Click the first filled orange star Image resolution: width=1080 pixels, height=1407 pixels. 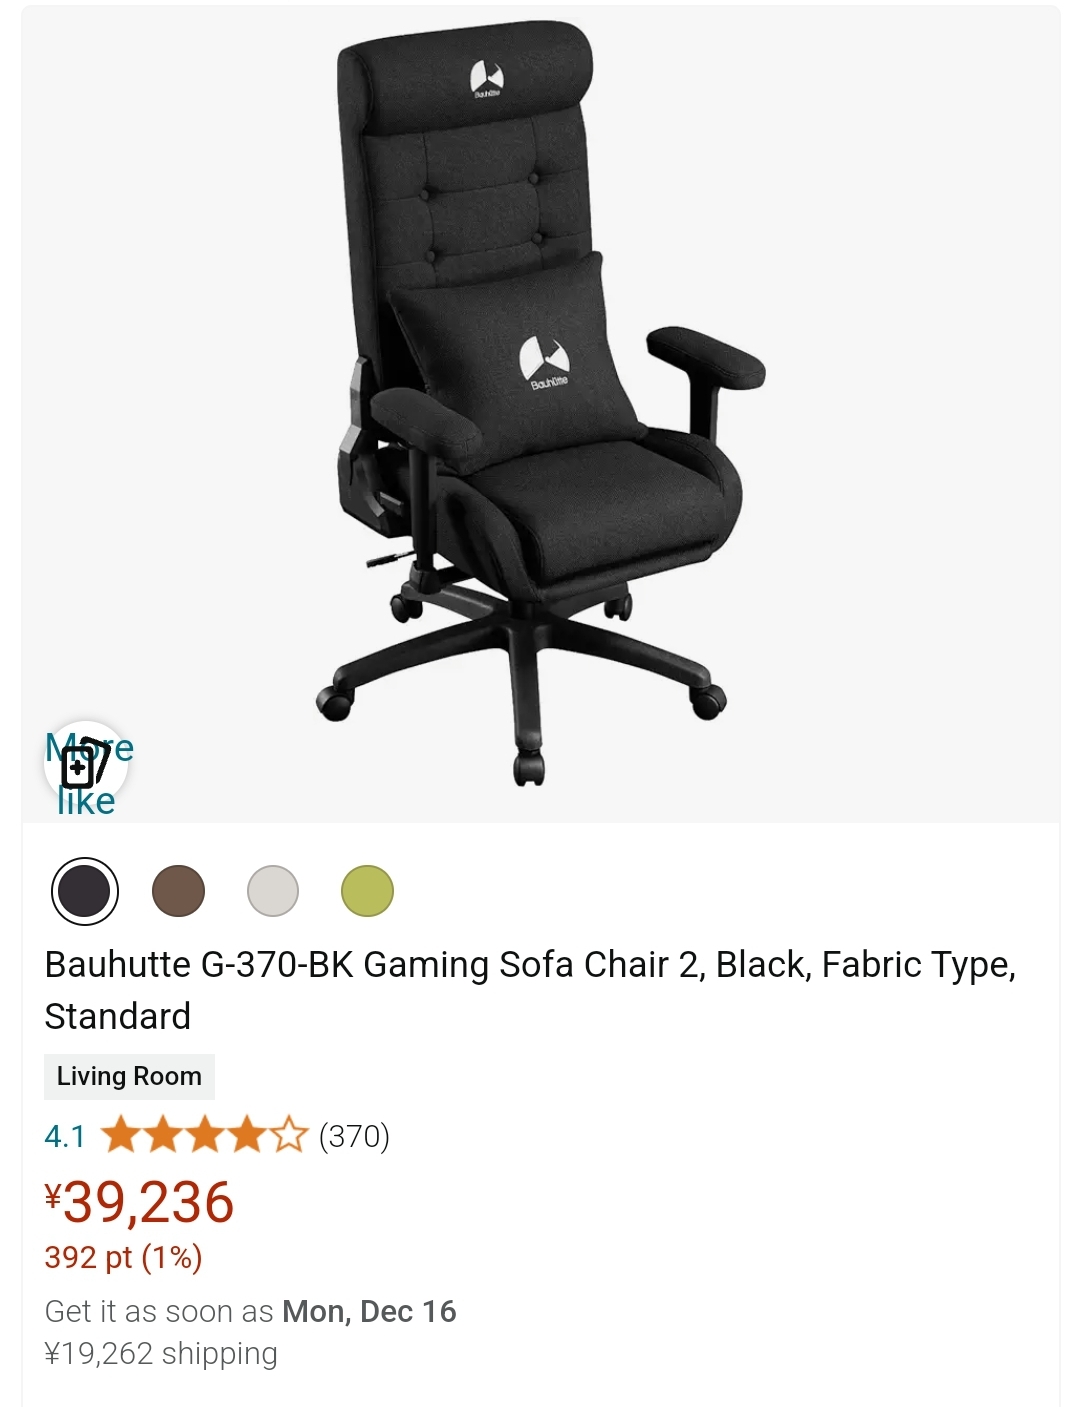[120, 1135]
